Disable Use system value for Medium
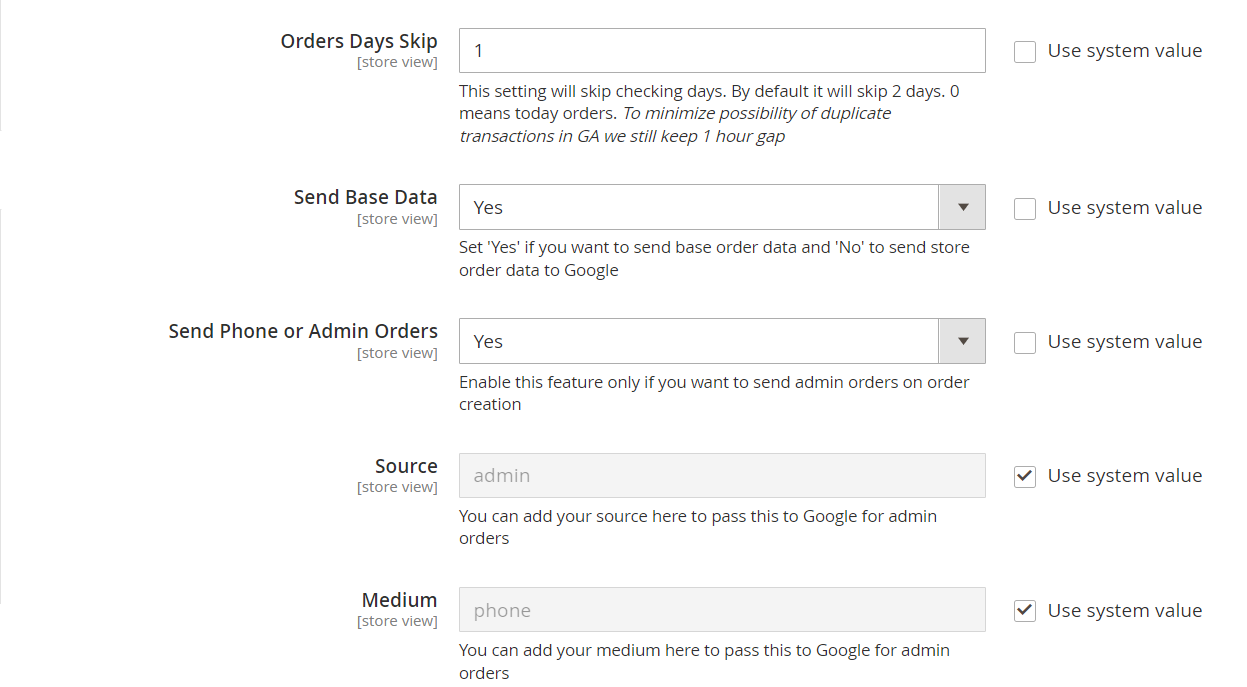Viewport: 1247px width, 687px height. 1025,611
